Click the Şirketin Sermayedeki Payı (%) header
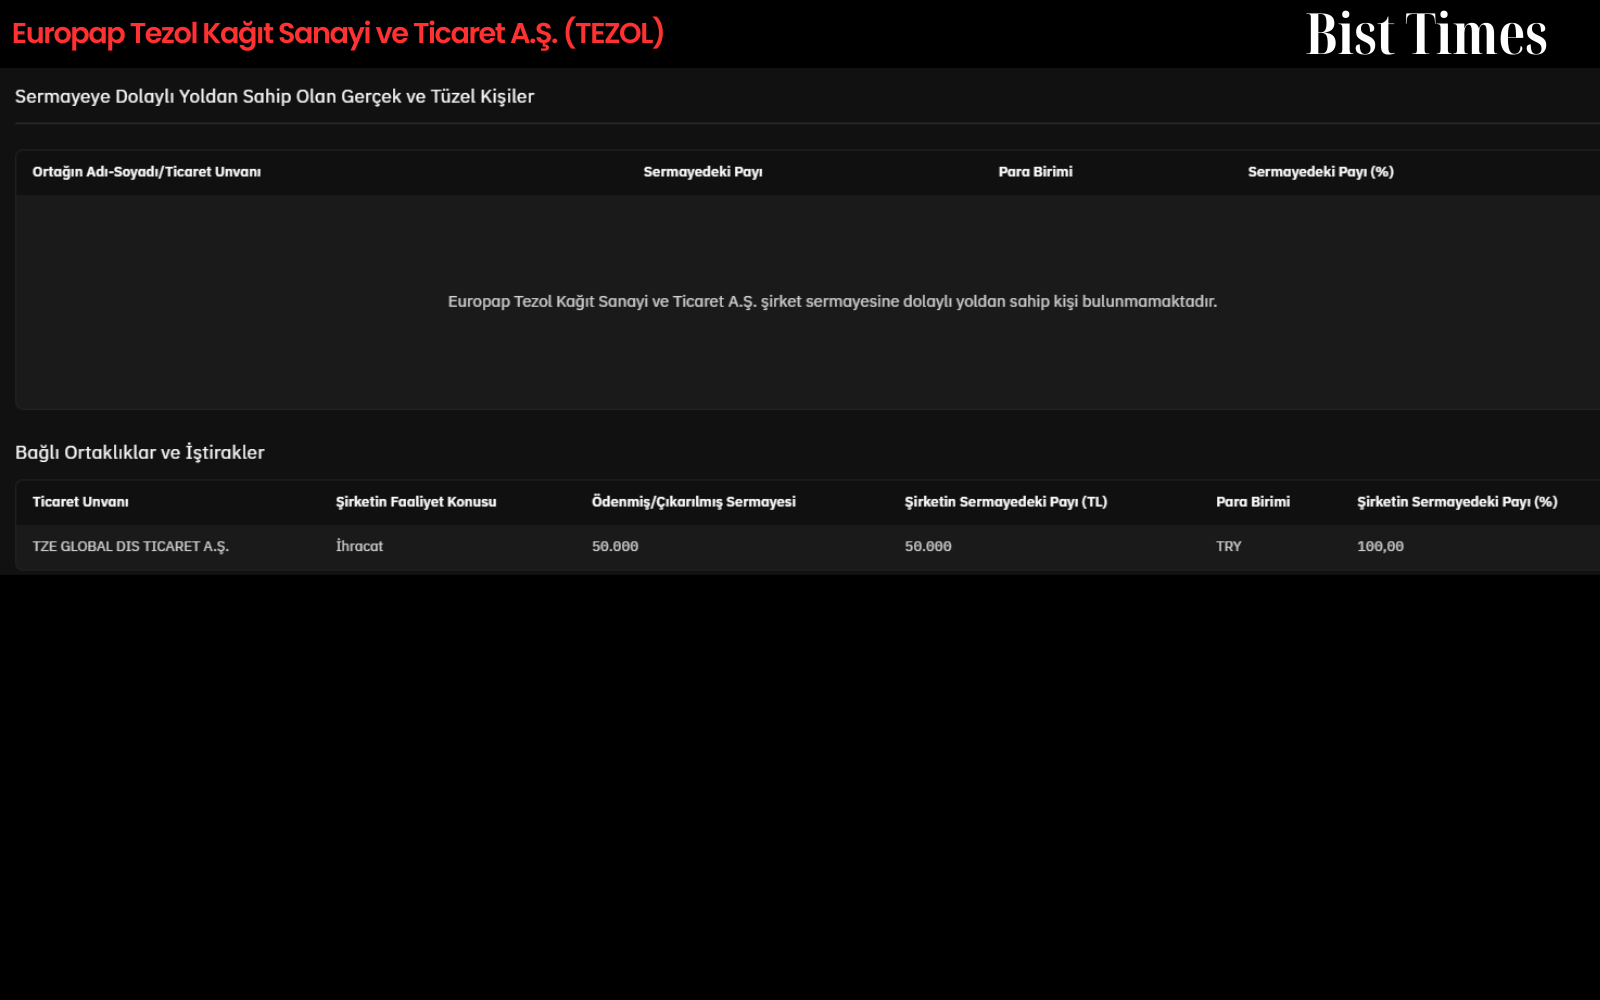The width and height of the screenshot is (1600, 1000). pyautogui.click(x=1457, y=502)
